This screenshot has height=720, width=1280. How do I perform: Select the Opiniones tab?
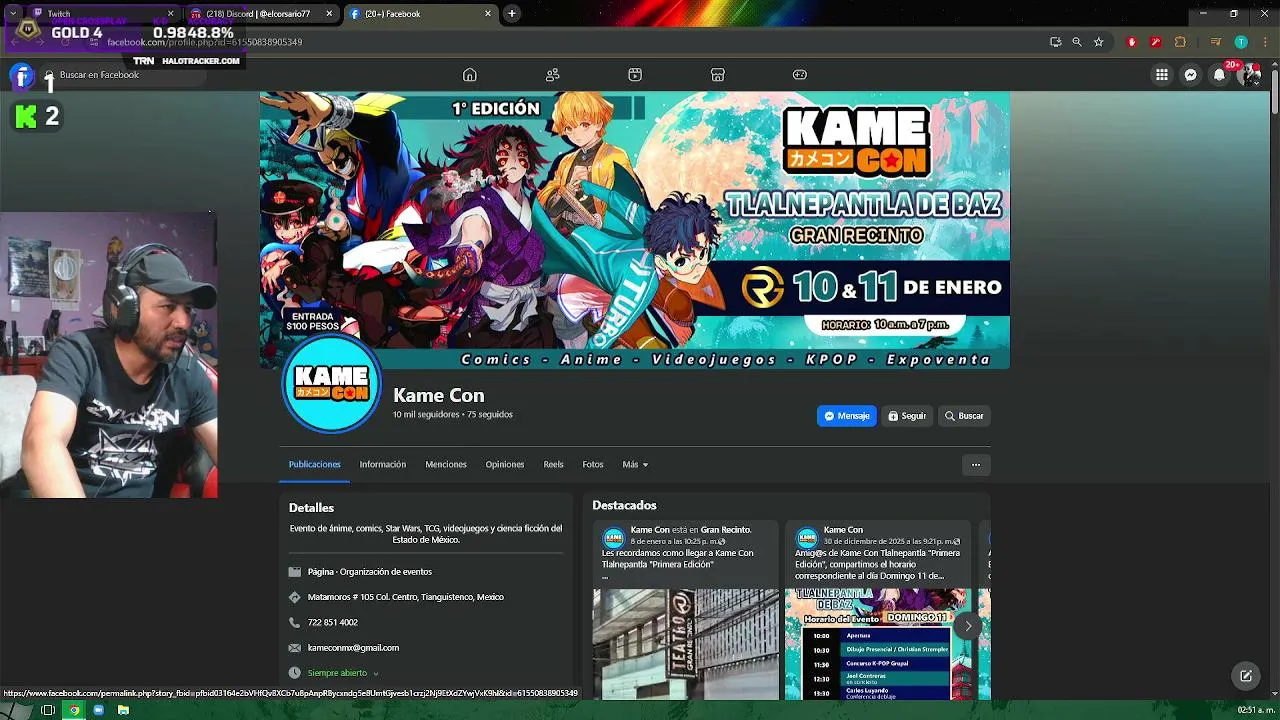(x=505, y=464)
